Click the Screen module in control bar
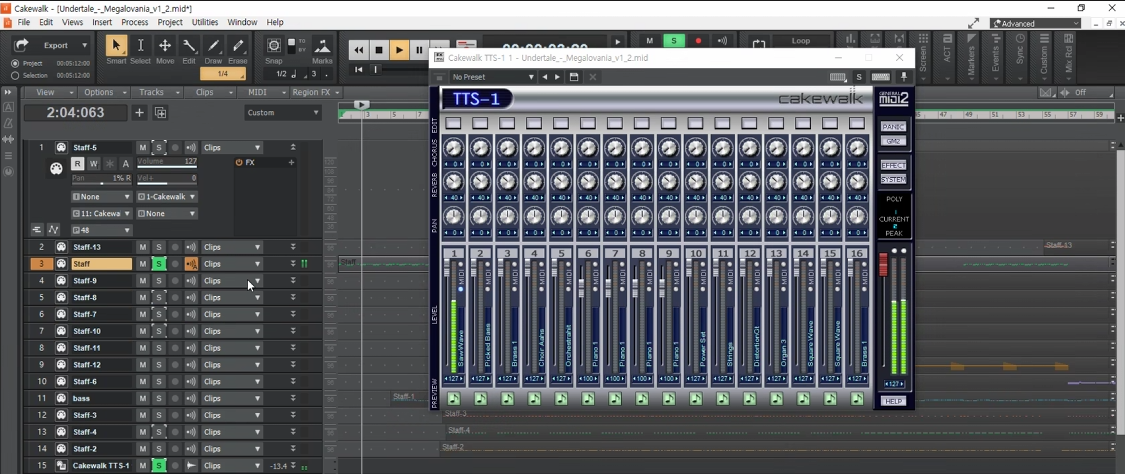This screenshot has height=474, width=1125. click(x=924, y=57)
